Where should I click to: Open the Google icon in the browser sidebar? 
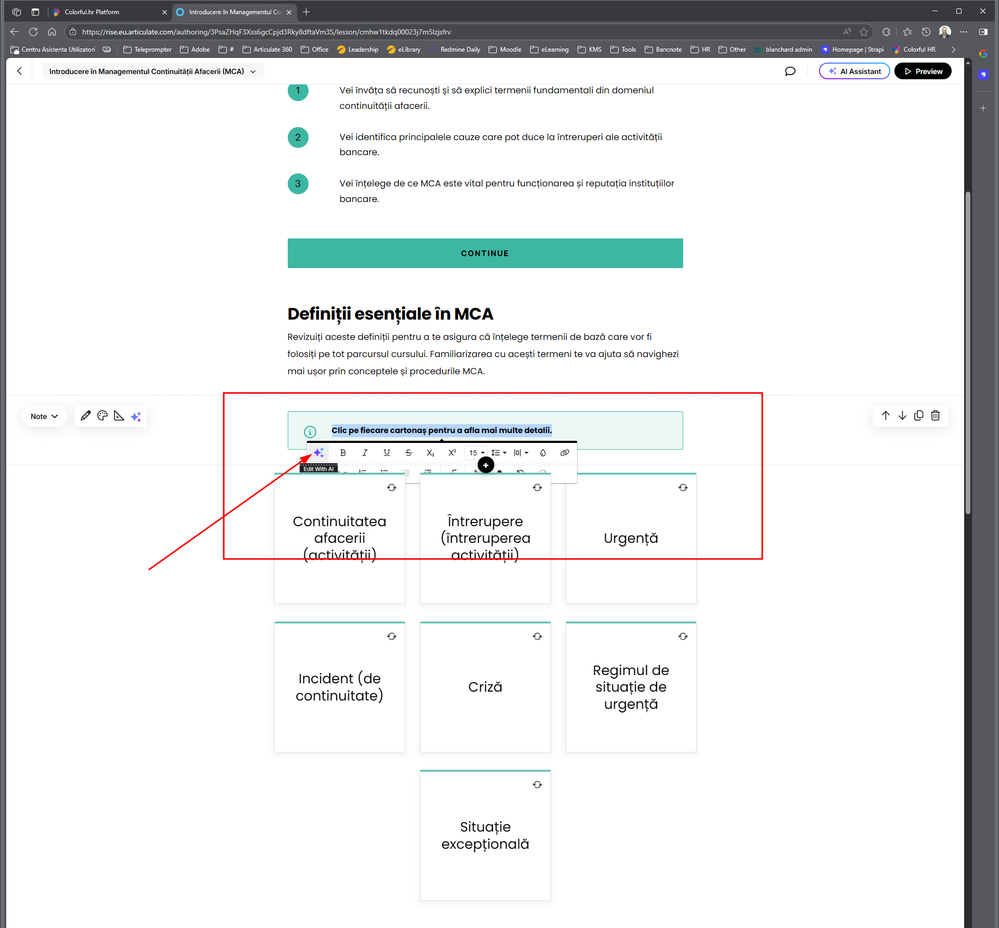pos(983,54)
